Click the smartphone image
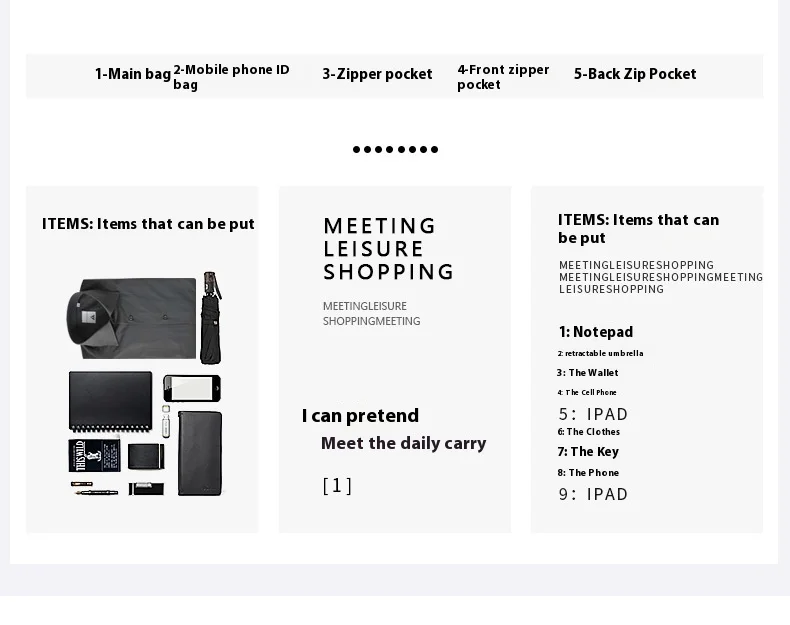The image size is (790, 625). 191,388
